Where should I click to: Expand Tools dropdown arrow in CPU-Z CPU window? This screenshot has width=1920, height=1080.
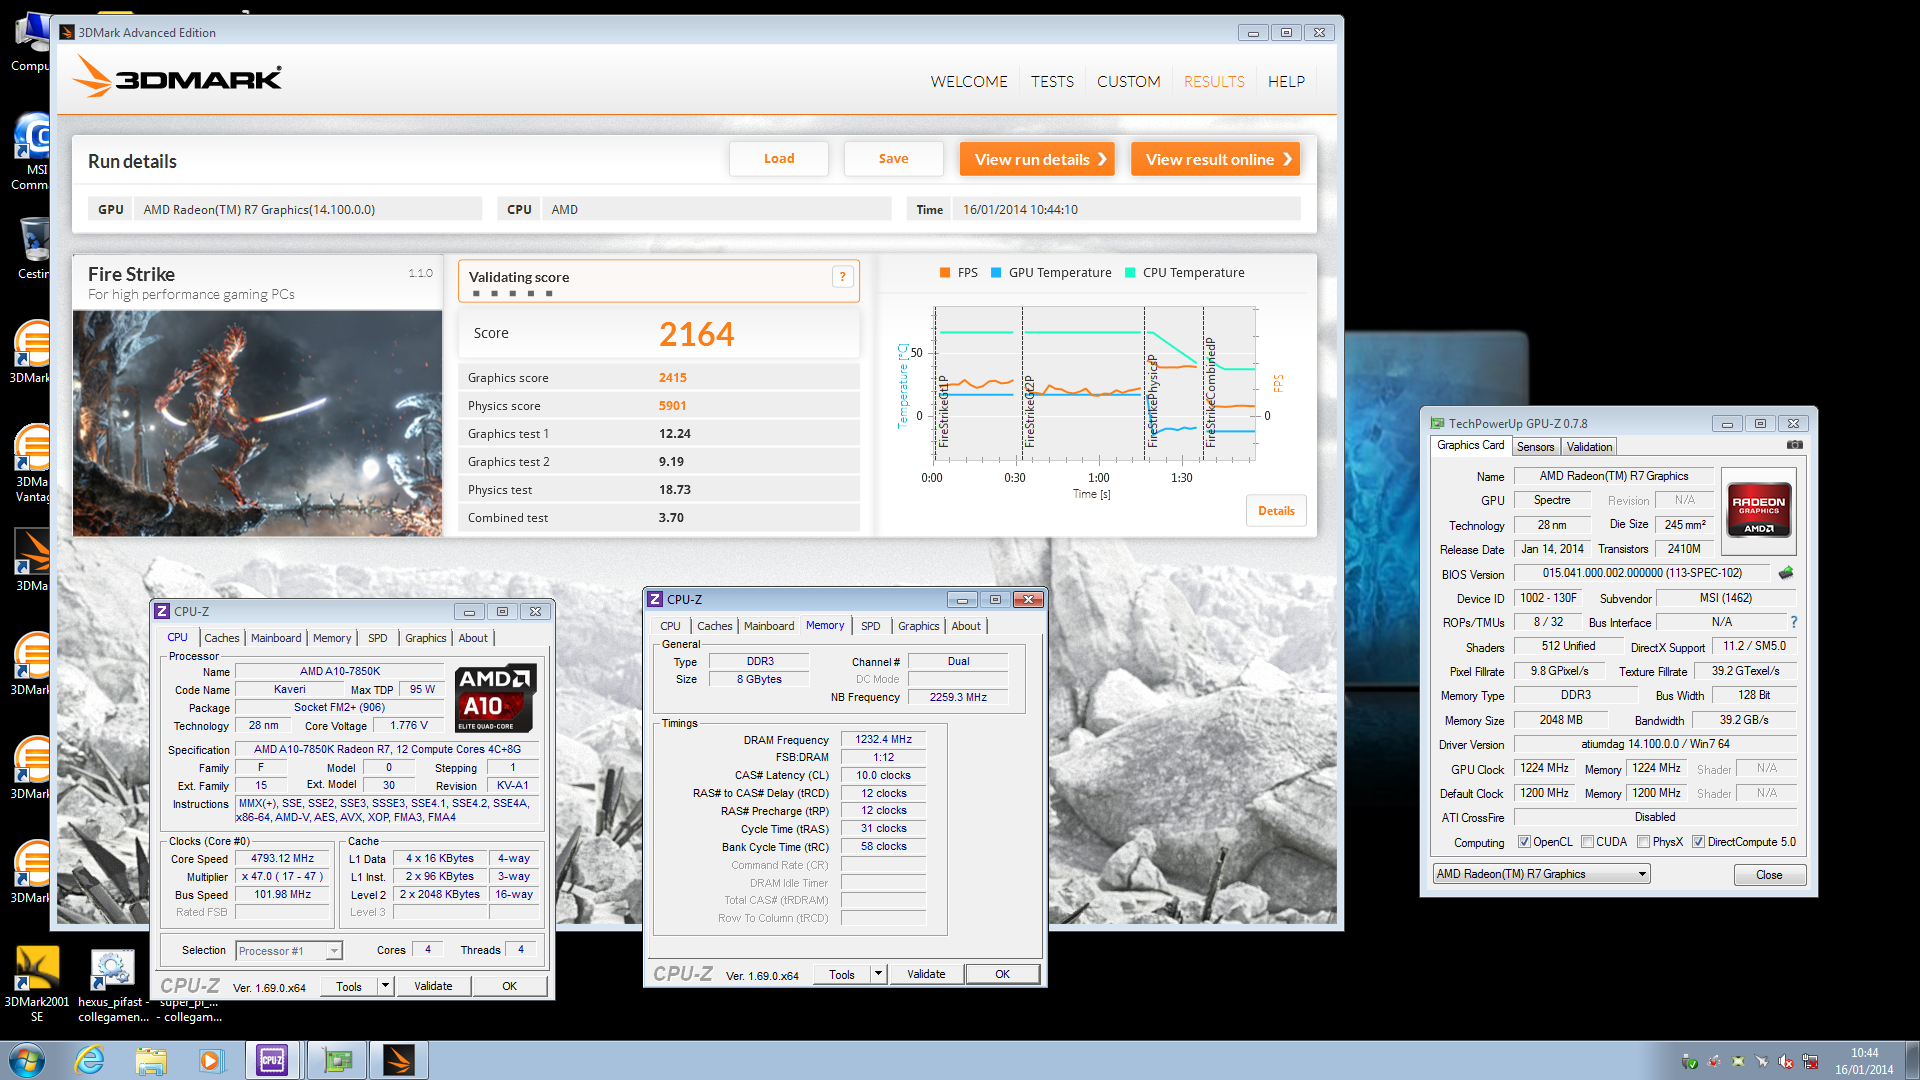pyautogui.click(x=385, y=986)
